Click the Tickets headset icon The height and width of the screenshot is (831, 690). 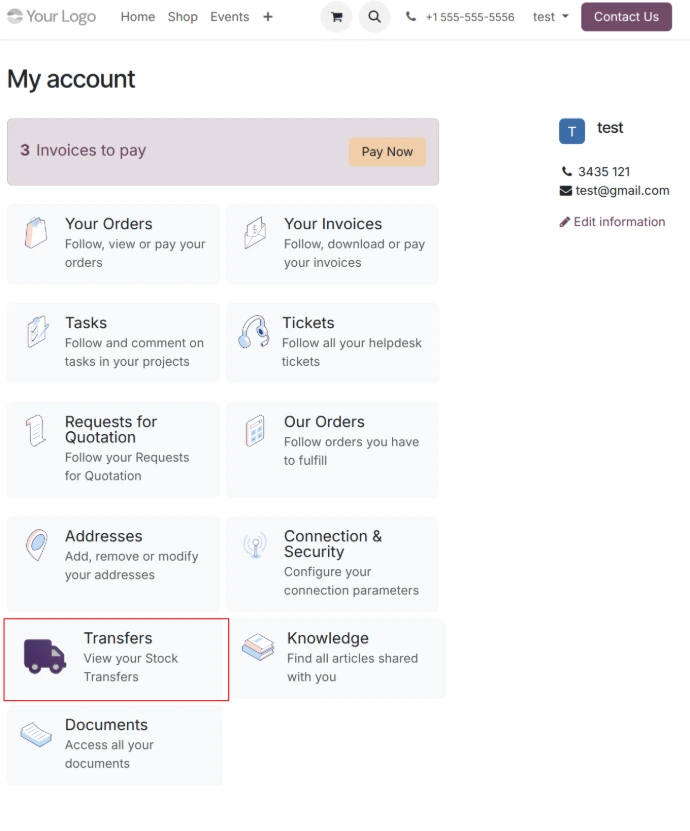(254, 331)
